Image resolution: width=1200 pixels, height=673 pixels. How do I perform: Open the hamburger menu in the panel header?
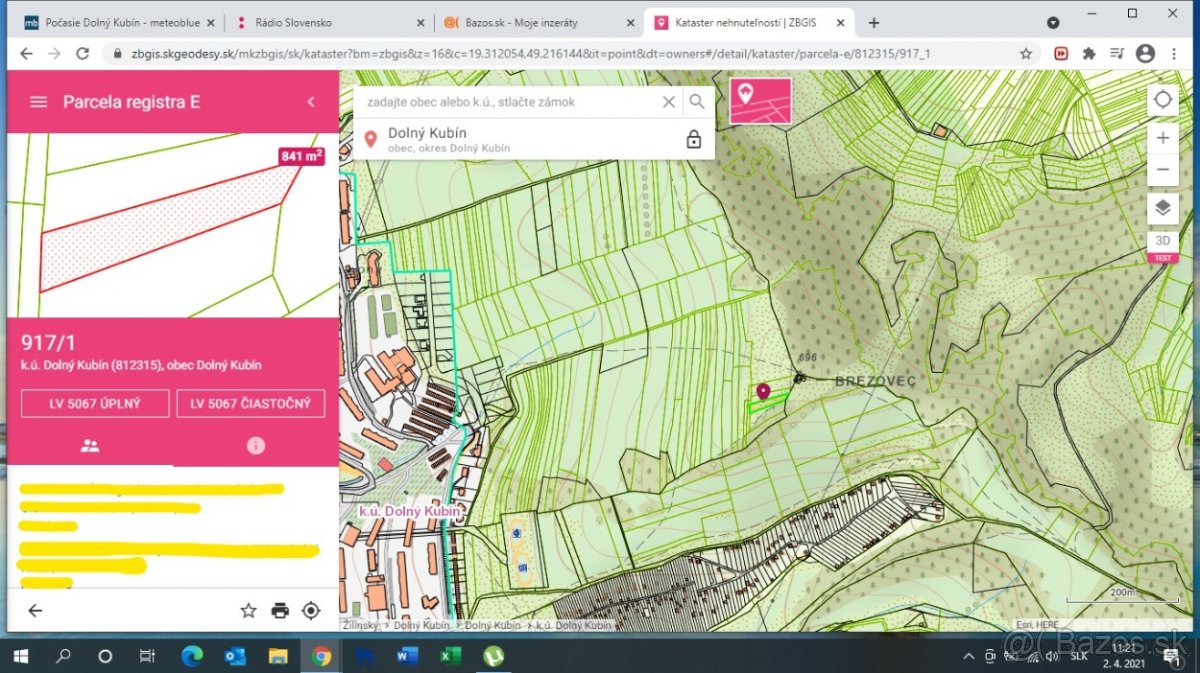point(39,102)
